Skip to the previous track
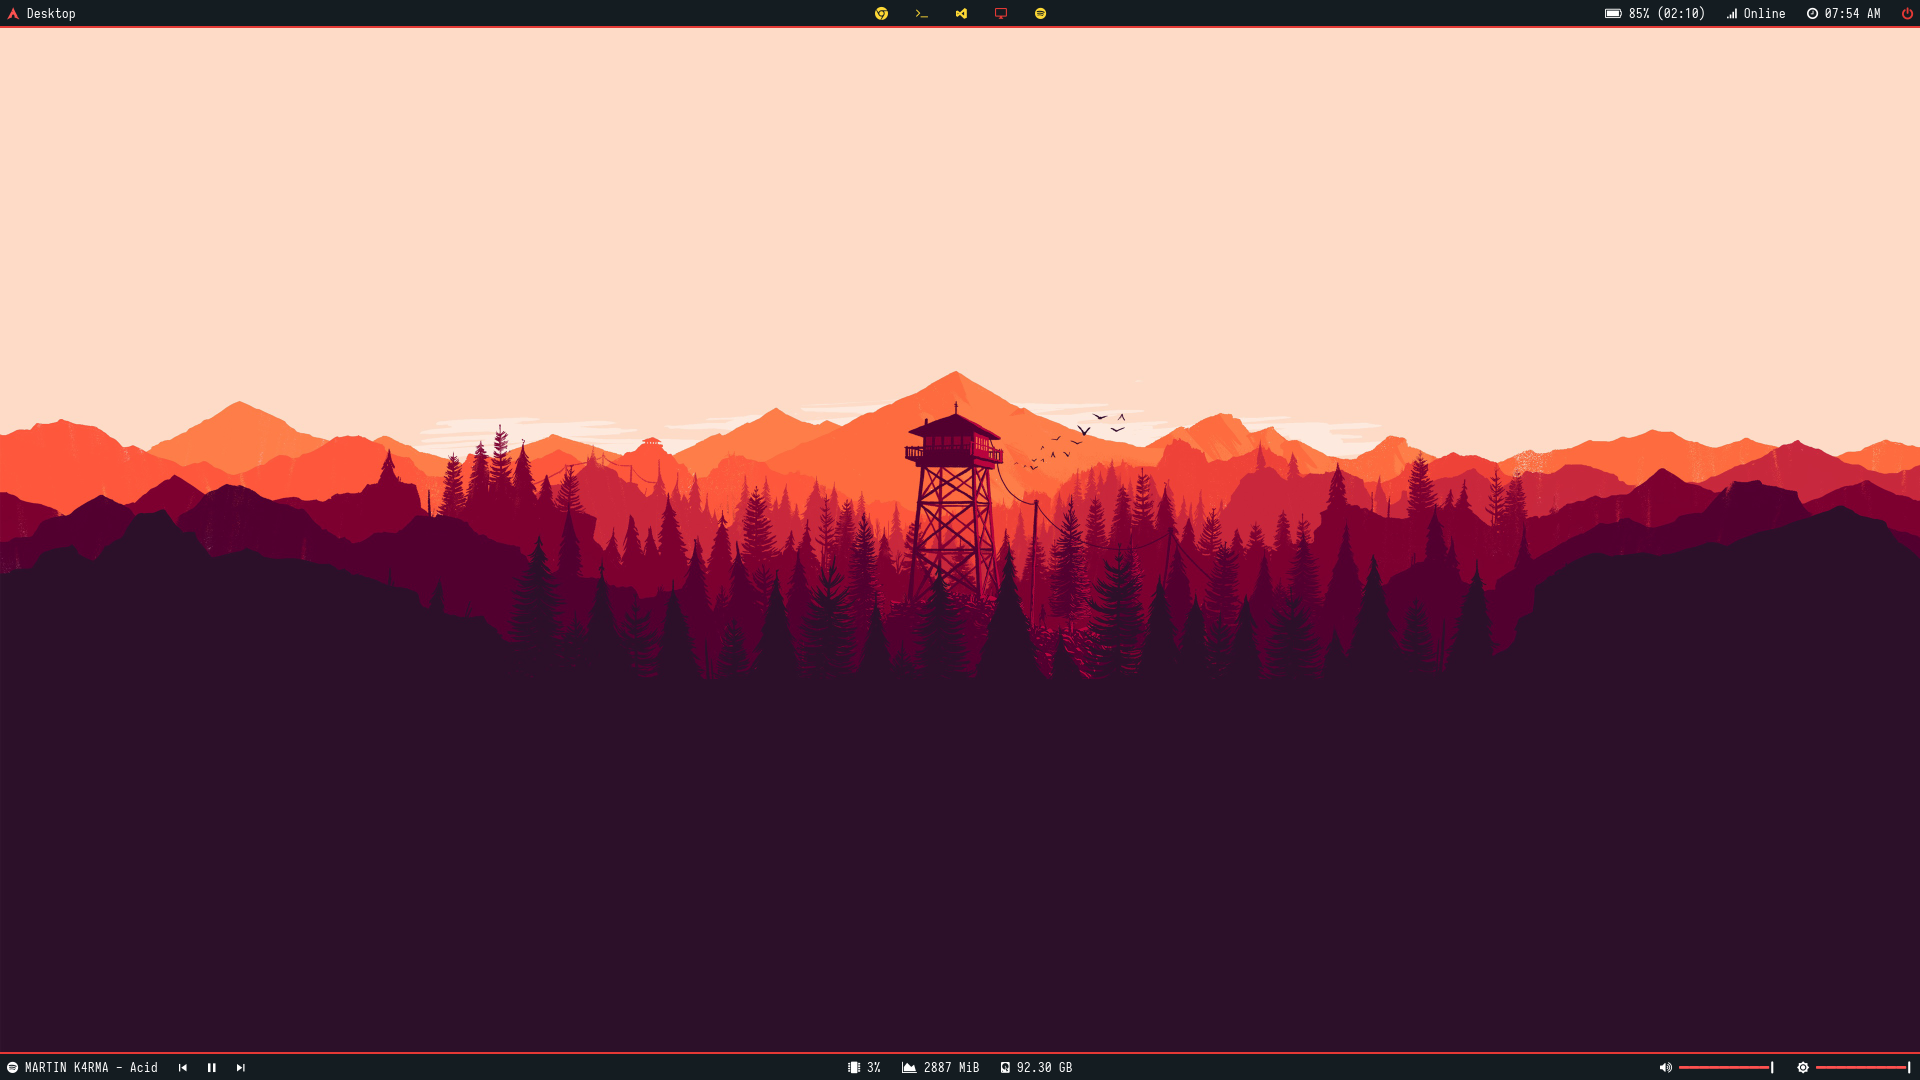The height and width of the screenshot is (1080, 1920). click(x=182, y=1068)
